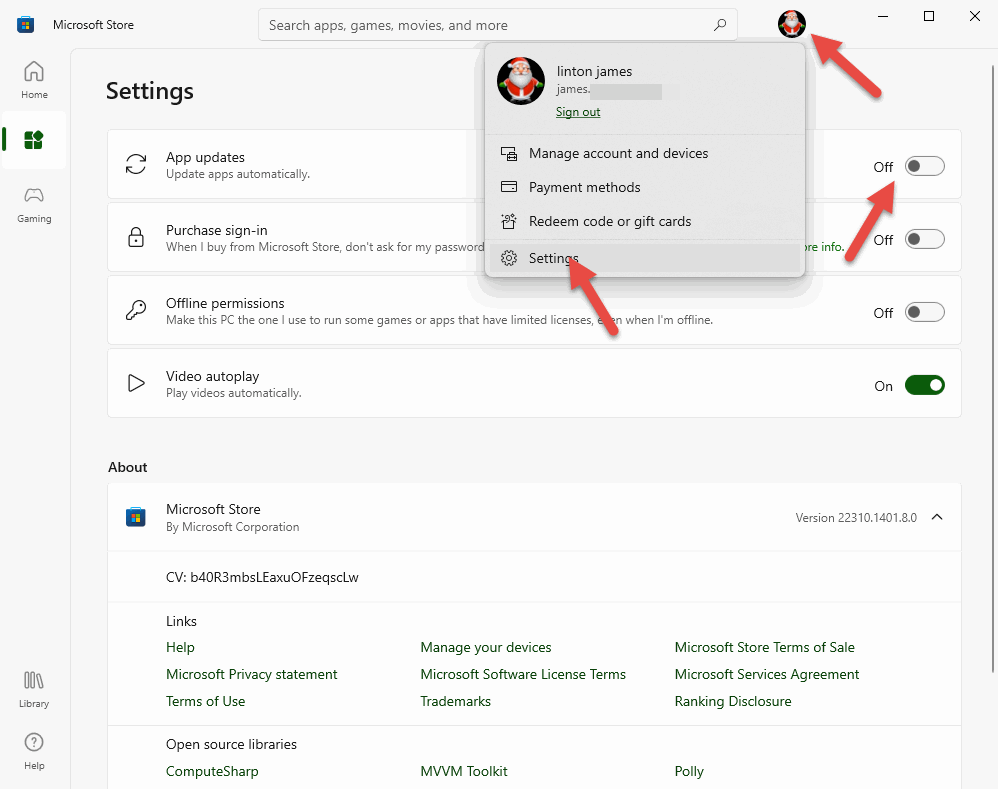Open Microsoft Privacy statement link
Viewport: 998px width, 789px height.
(x=251, y=674)
